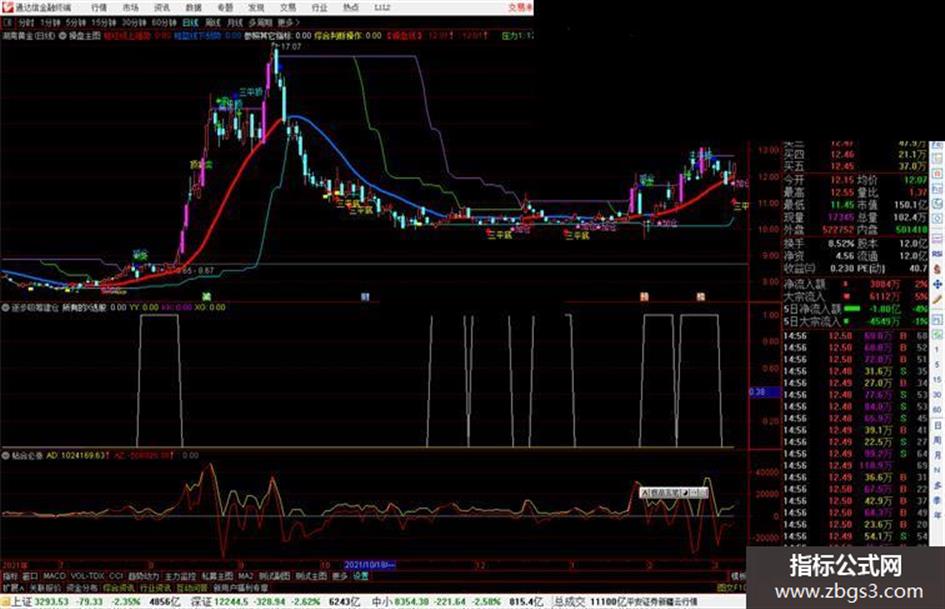This screenshot has height=609, width=945.
Task: Select the 周线 weekly period tab
Action: (213, 22)
